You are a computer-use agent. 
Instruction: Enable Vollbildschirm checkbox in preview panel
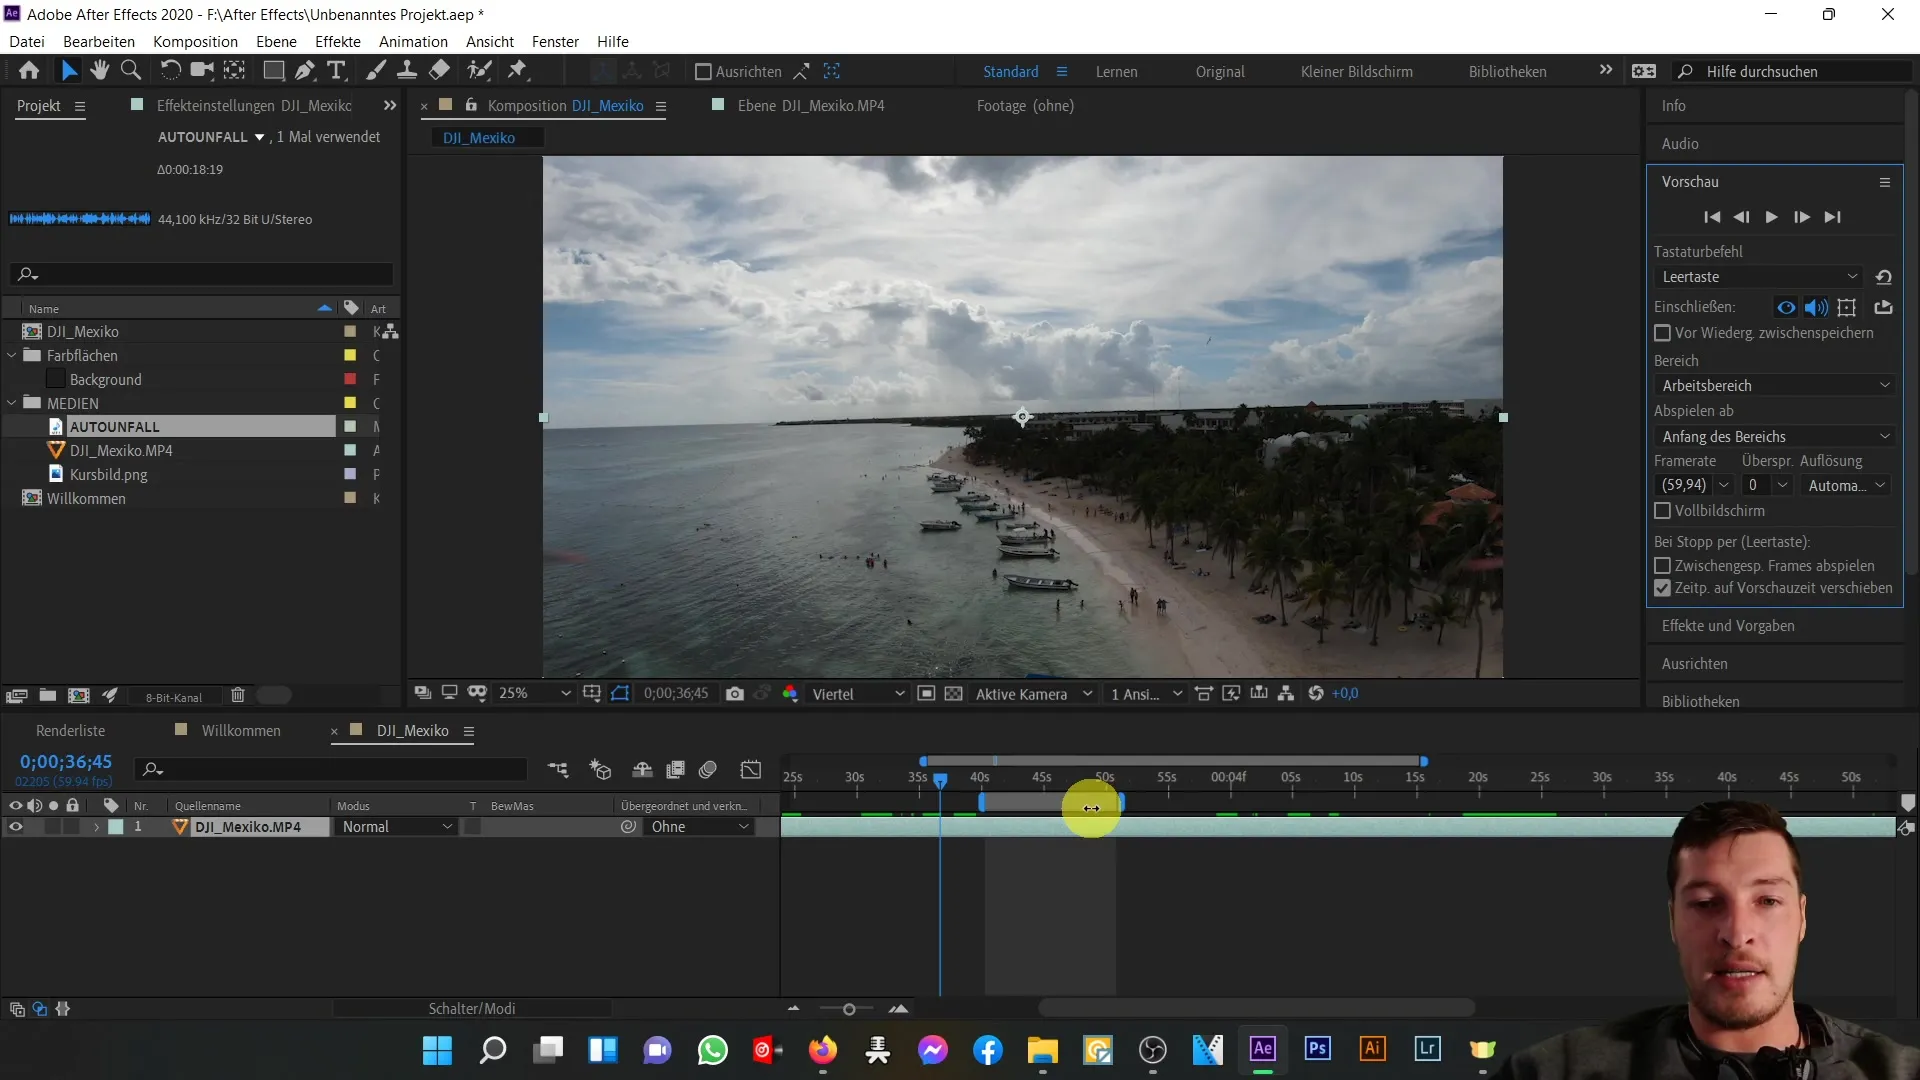point(1663,510)
